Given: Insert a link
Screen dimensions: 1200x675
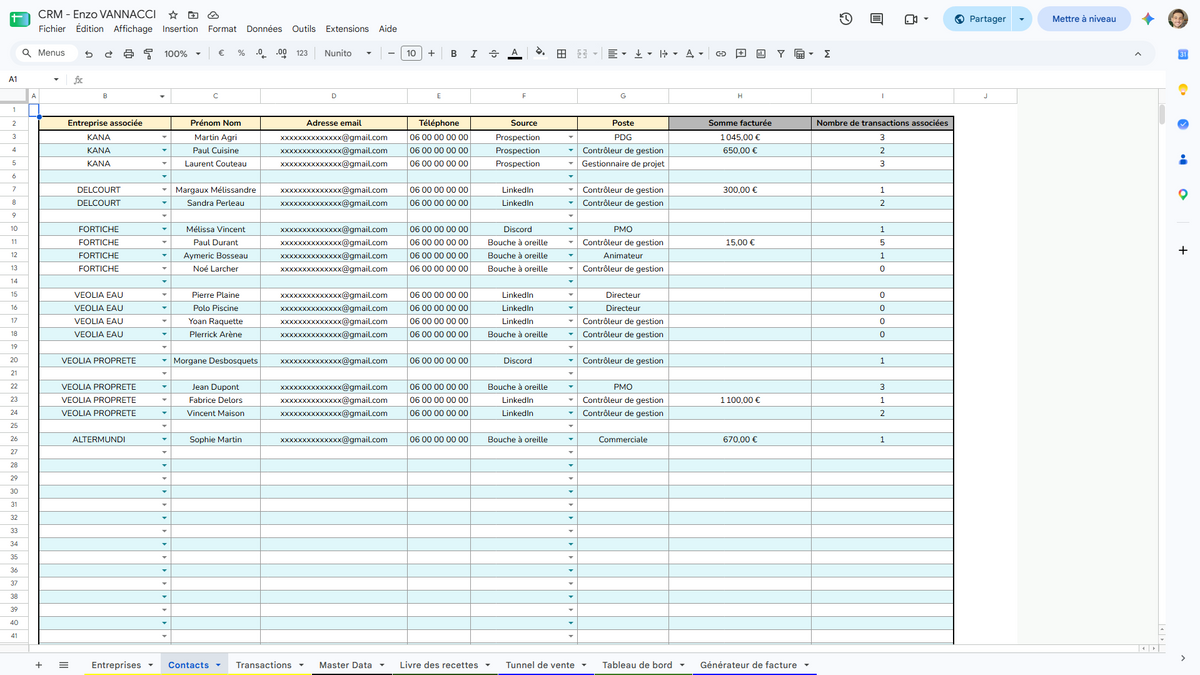Looking at the screenshot, I should coord(720,54).
